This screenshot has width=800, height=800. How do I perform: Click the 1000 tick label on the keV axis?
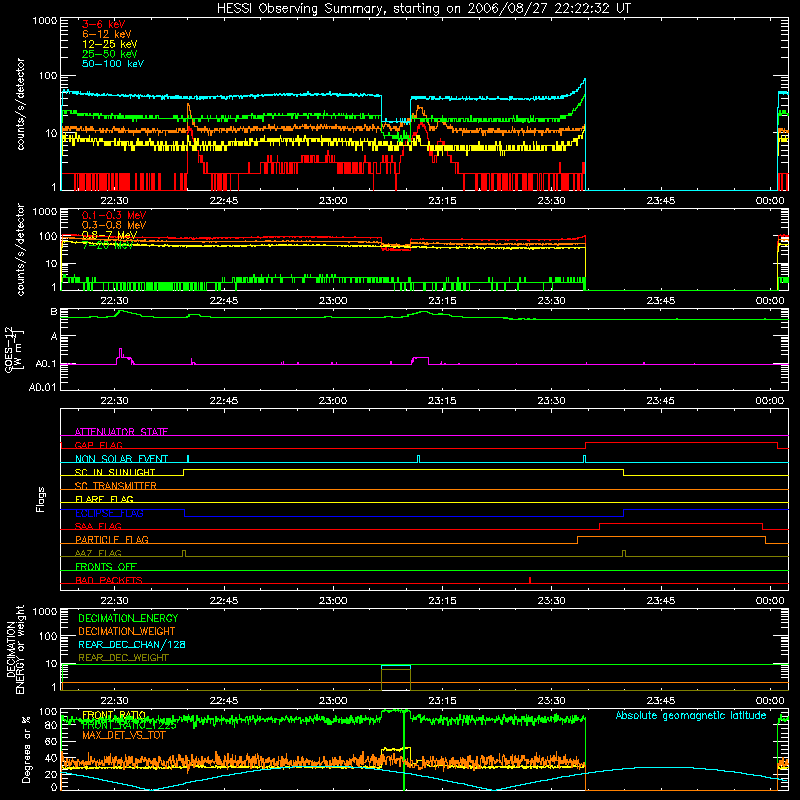(44, 21)
